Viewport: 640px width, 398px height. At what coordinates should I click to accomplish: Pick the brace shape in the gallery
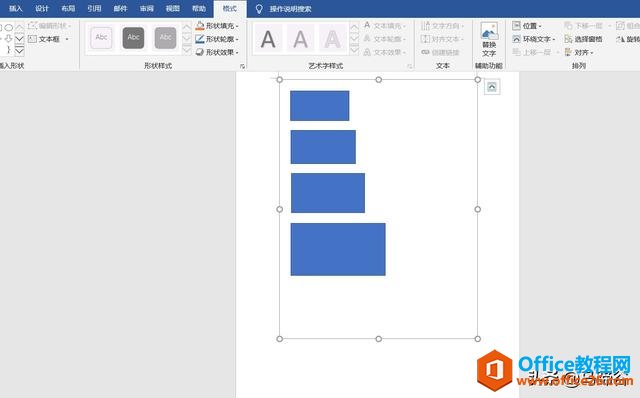click(9, 50)
